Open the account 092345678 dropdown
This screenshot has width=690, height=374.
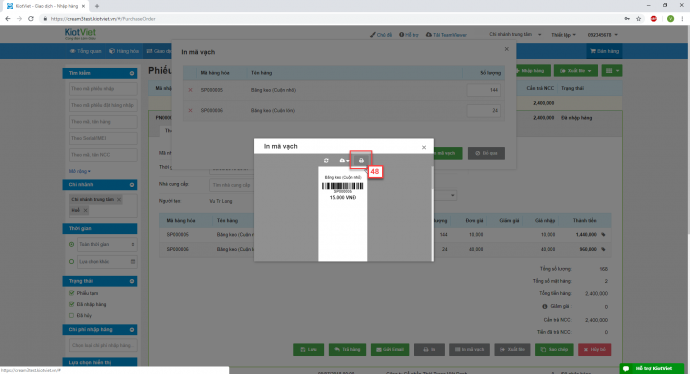click(x=602, y=35)
